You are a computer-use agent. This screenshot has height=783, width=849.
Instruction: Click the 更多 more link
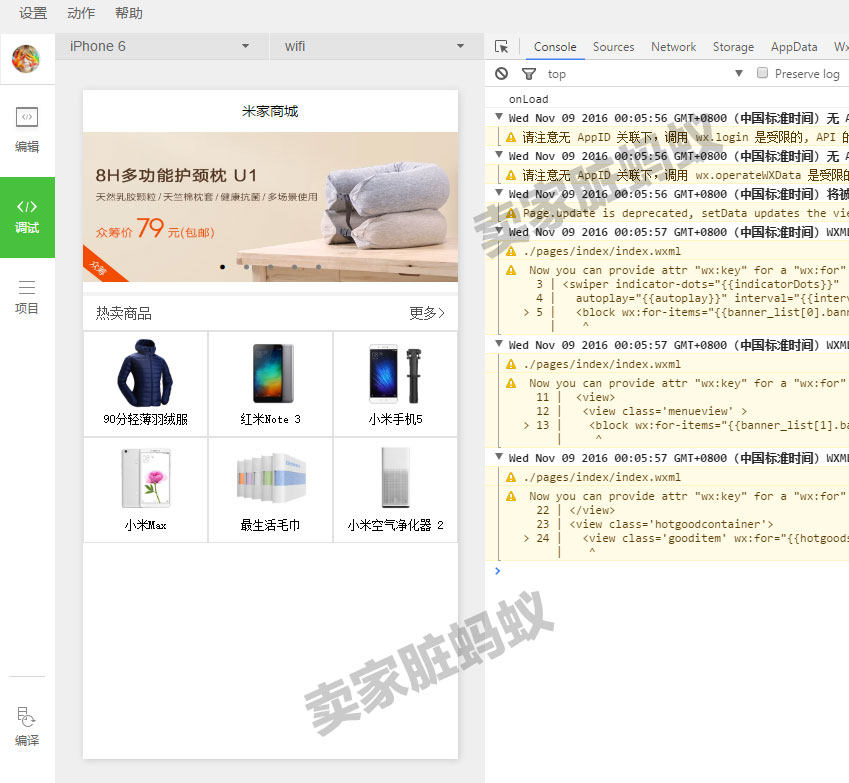coord(427,313)
